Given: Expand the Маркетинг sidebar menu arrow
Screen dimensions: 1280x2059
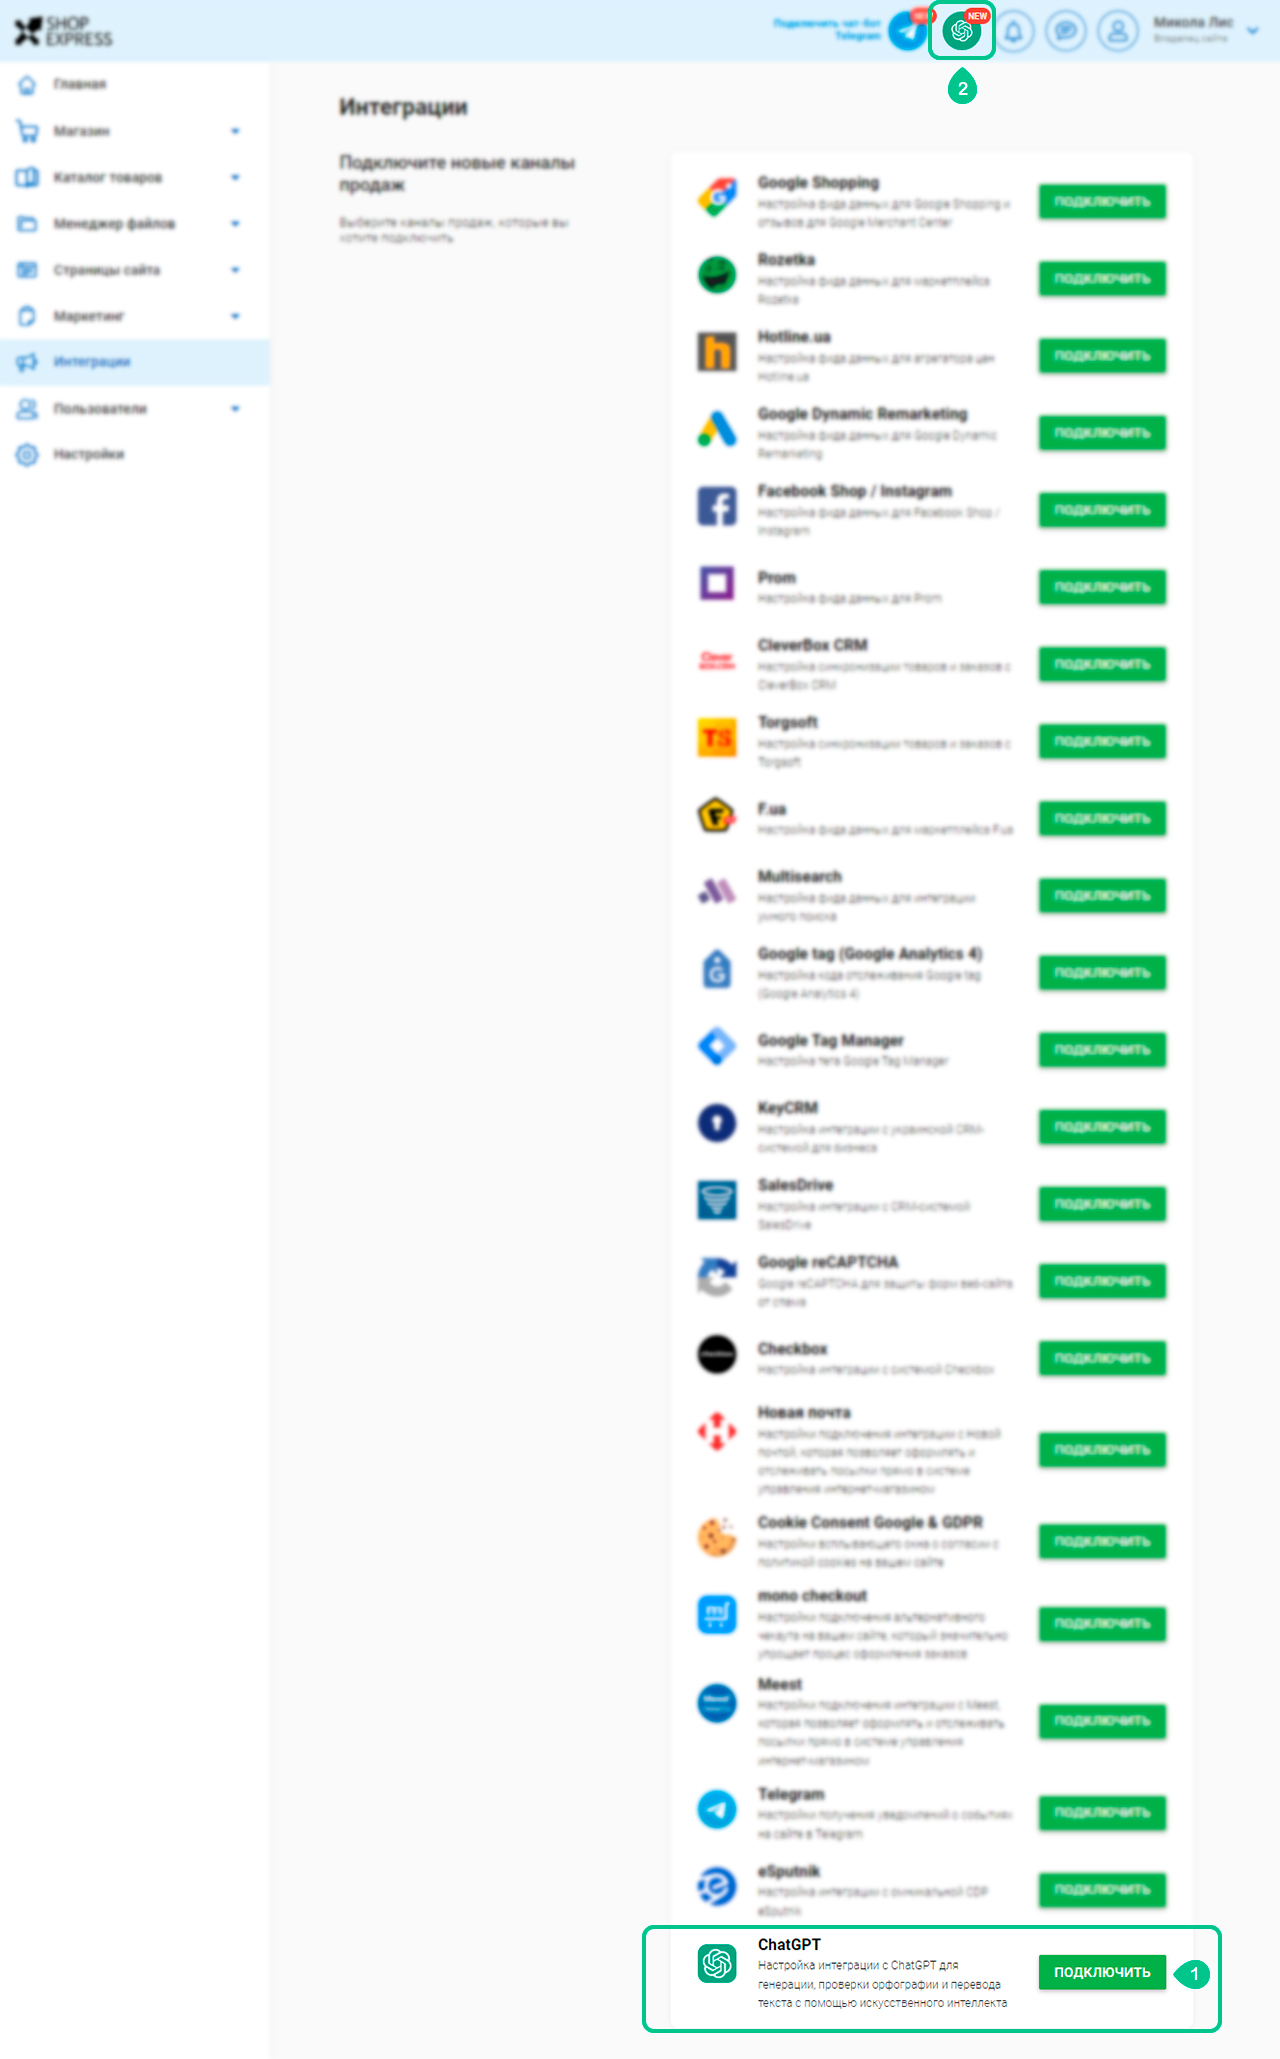Looking at the screenshot, I should tap(235, 316).
